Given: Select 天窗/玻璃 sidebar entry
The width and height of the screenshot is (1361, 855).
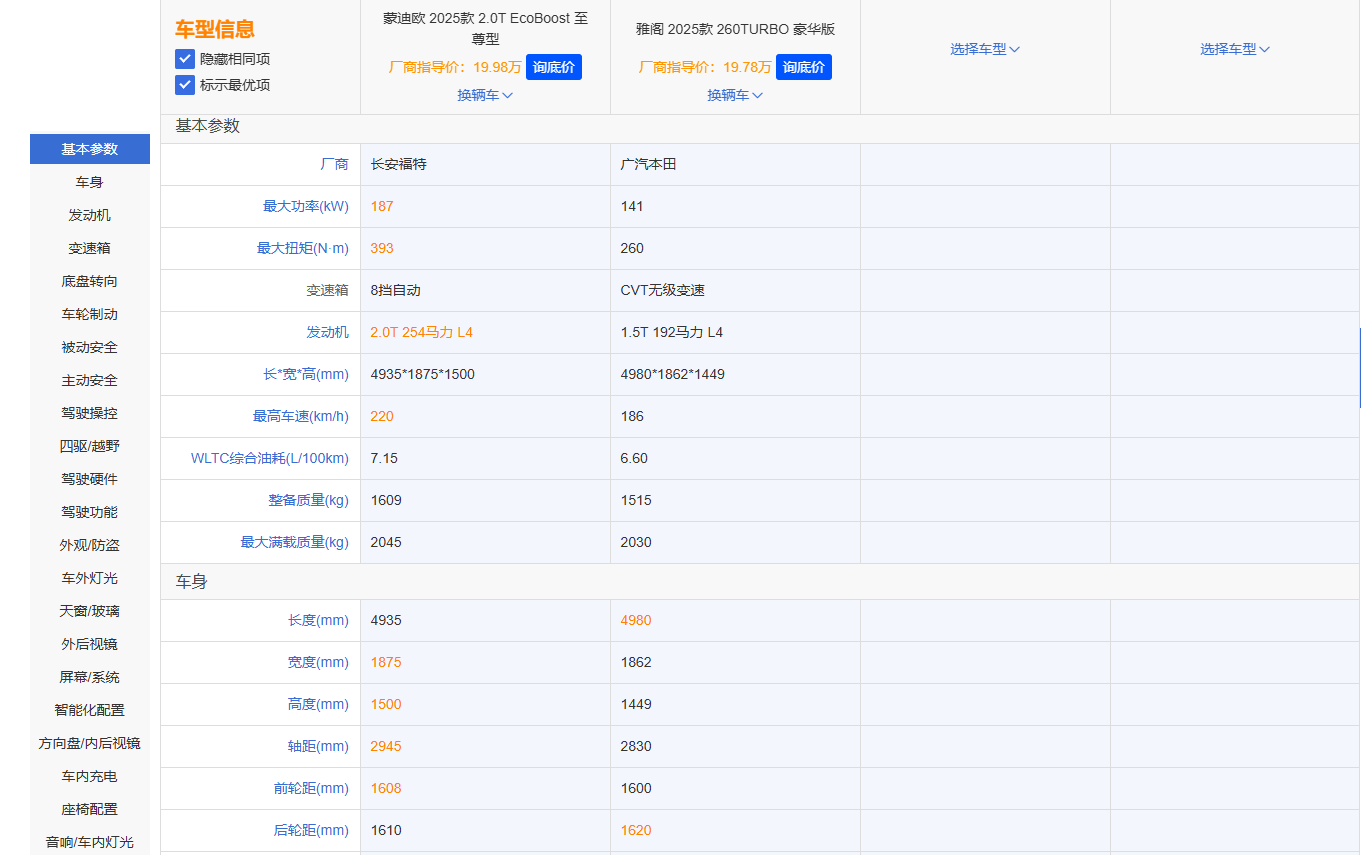Looking at the screenshot, I should (x=90, y=611).
